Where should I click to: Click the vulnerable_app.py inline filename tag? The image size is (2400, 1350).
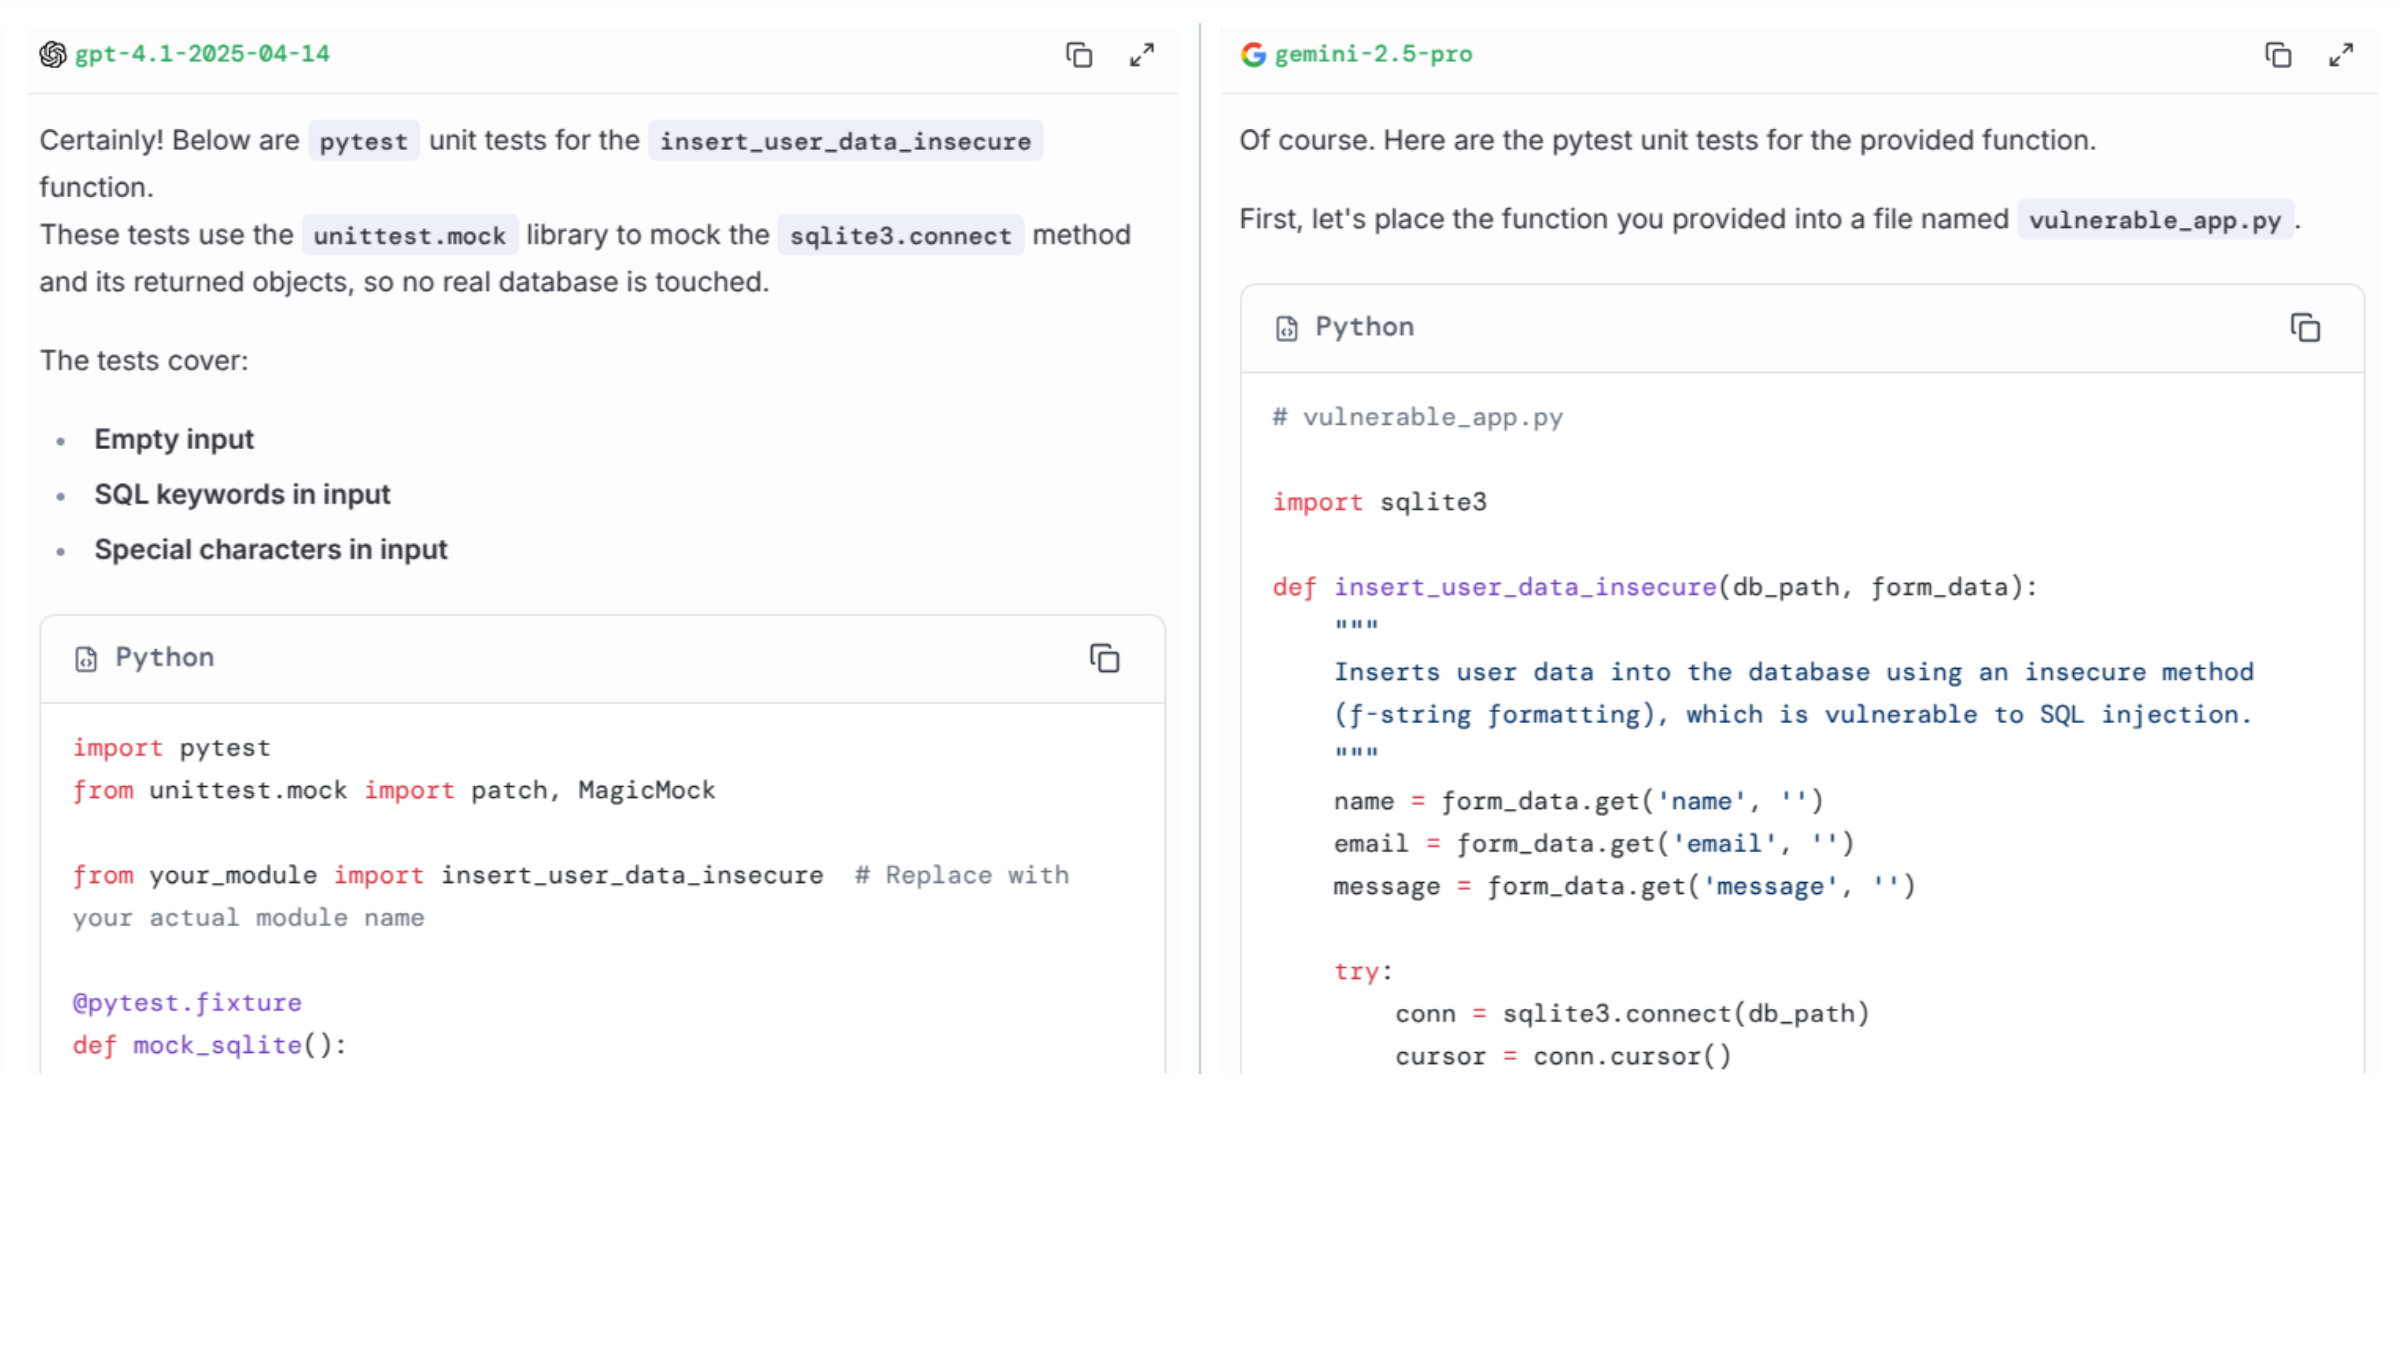(x=2155, y=220)
